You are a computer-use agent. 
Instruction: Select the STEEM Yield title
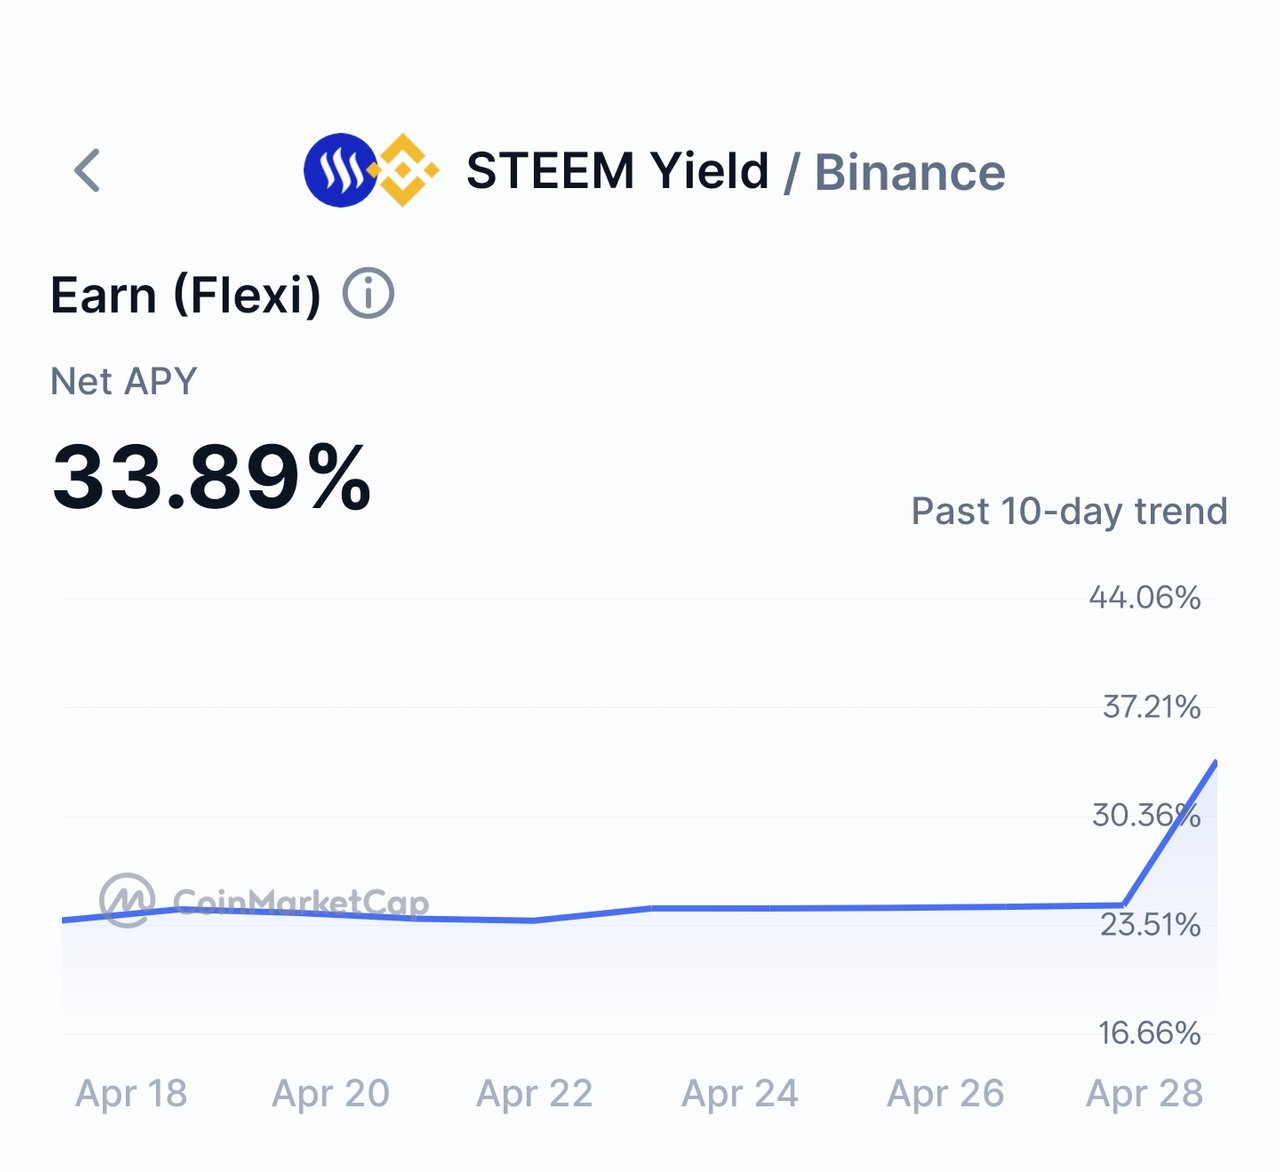617,171
